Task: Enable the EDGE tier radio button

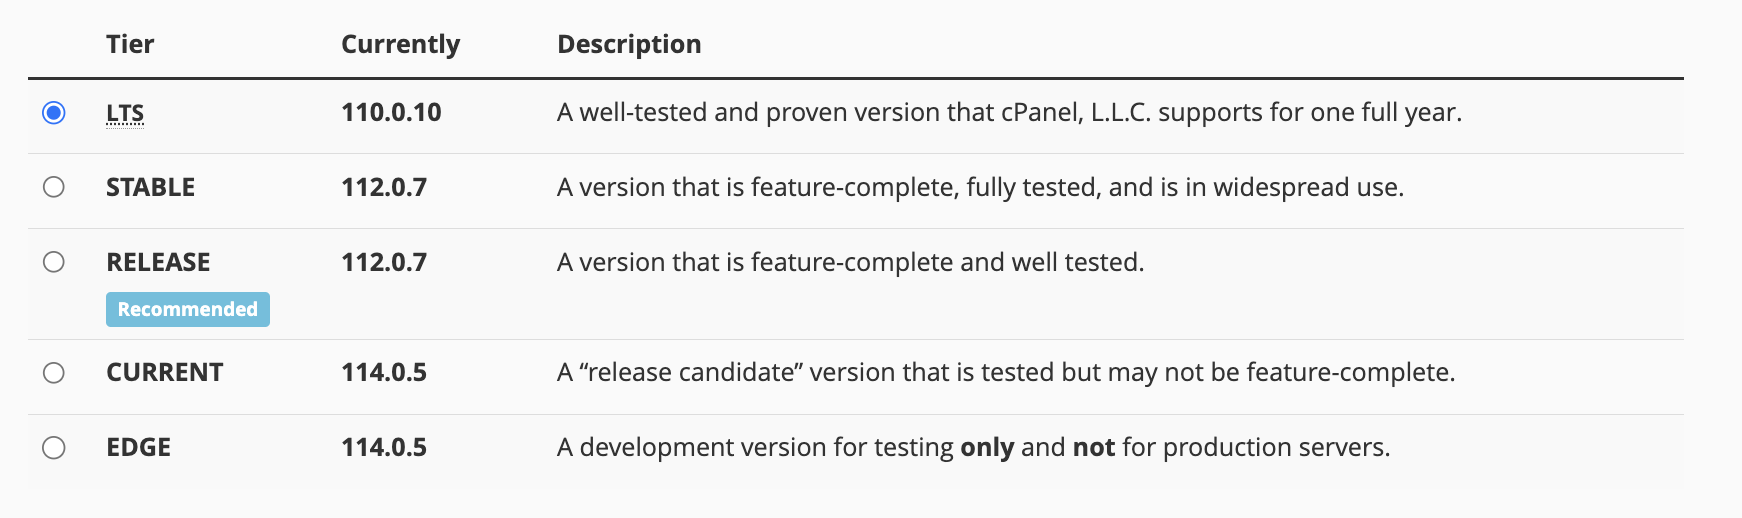Action: (x=54, y=447)
